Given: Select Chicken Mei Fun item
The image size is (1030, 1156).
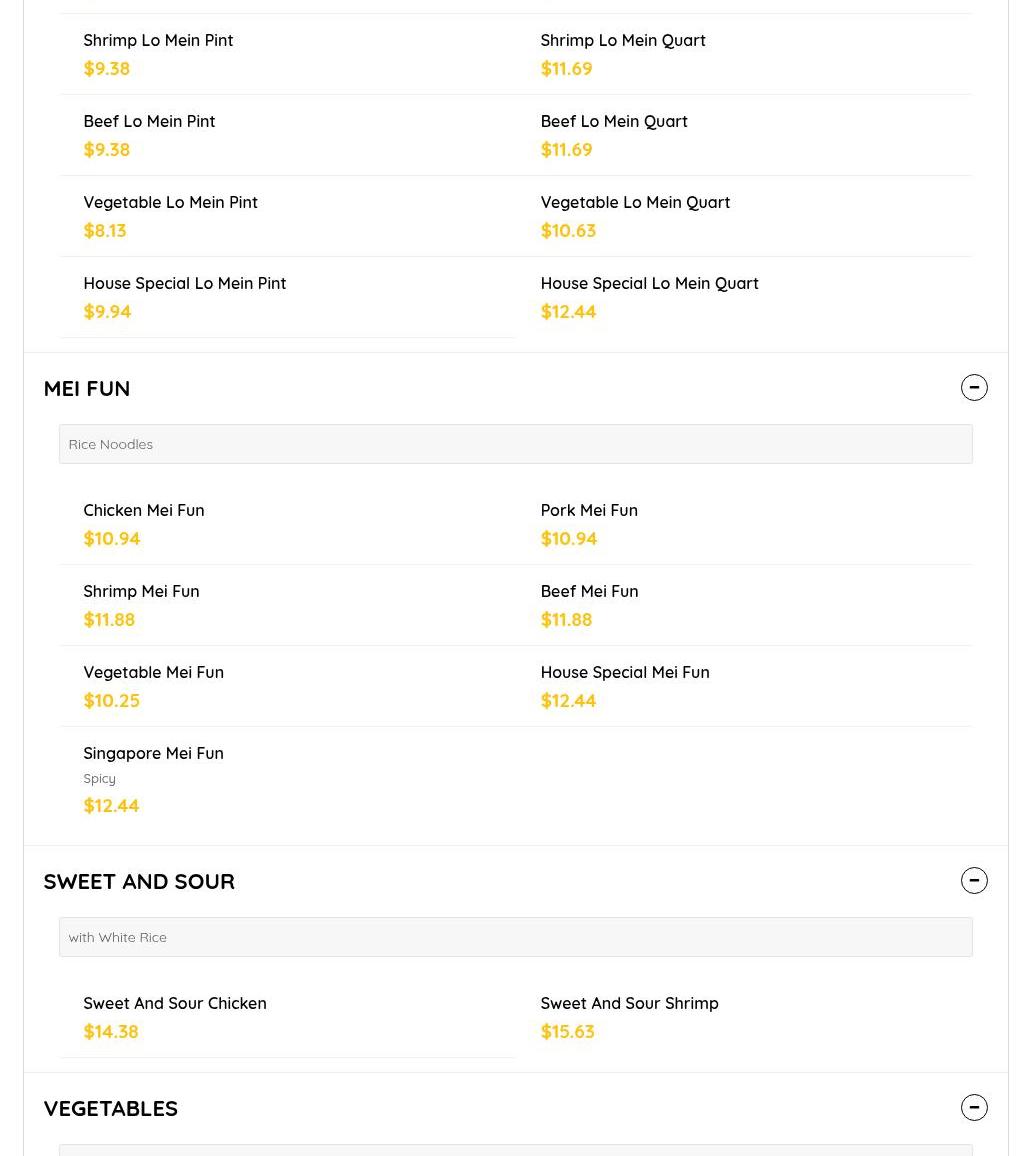Looking at the screenshot, I should click(x=143, y=511).
